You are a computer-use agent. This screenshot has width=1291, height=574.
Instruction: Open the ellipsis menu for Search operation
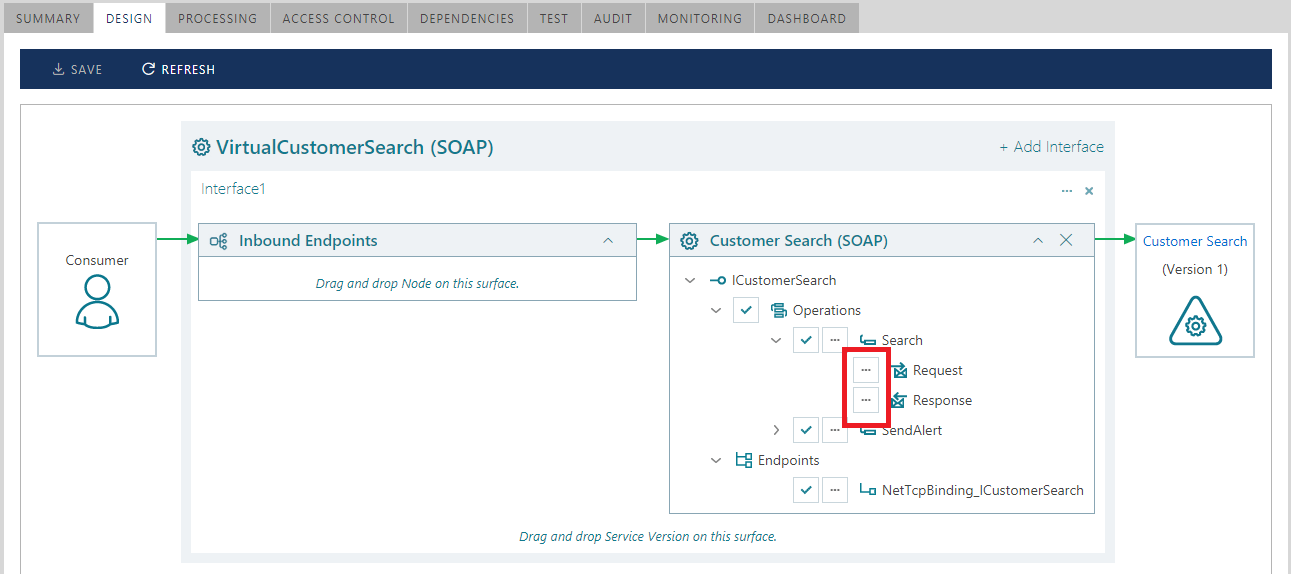click(835, 340)
